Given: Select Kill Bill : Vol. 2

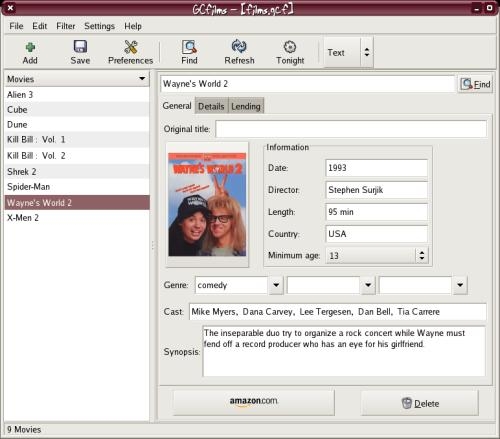Looking at the screenshot, I should [77, 156].
